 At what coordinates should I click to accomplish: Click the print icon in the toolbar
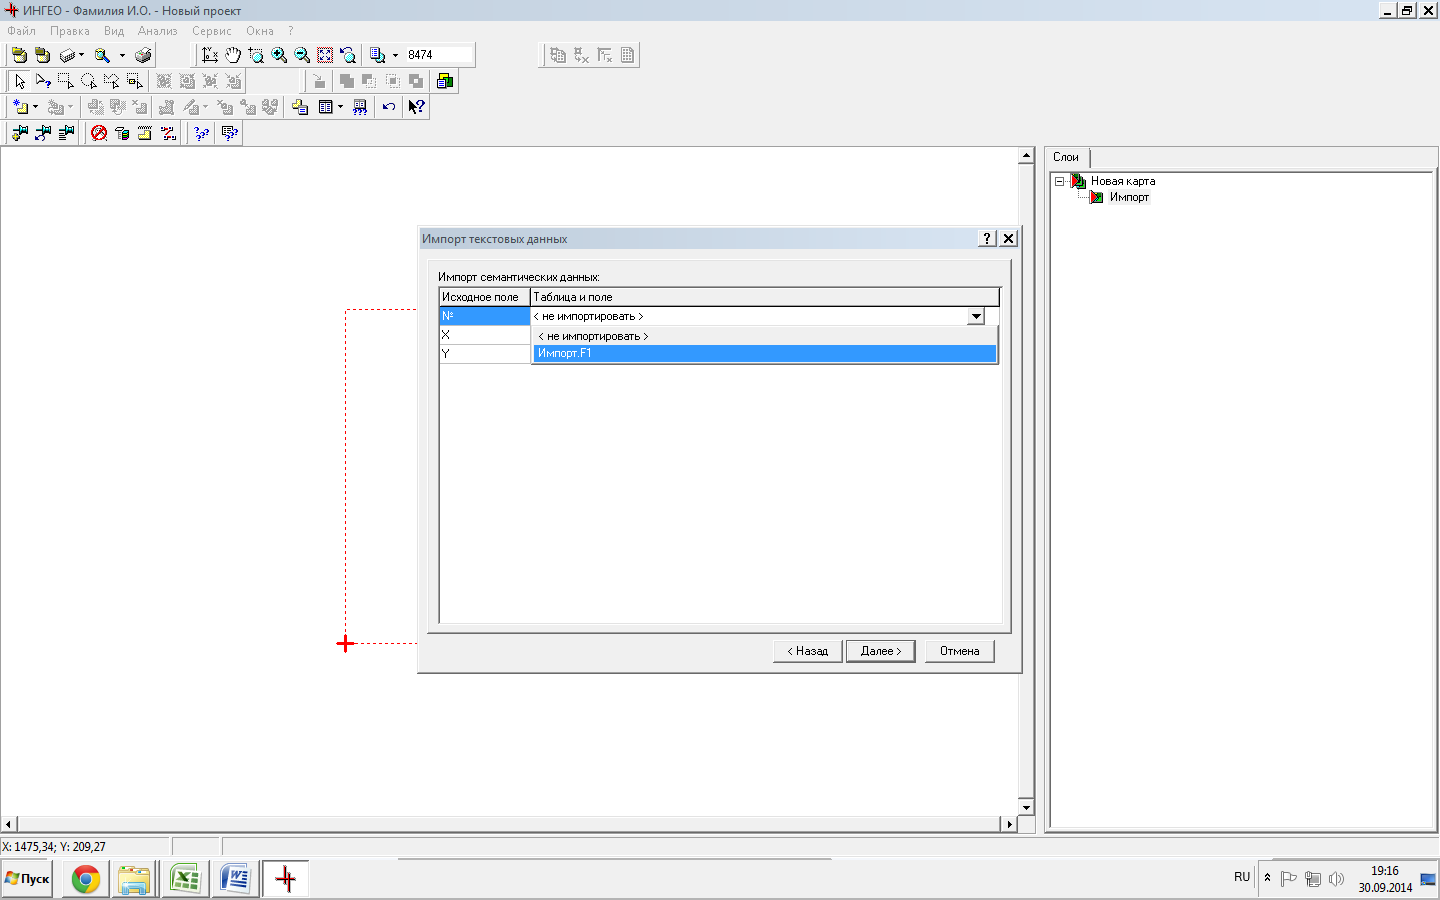143,55
